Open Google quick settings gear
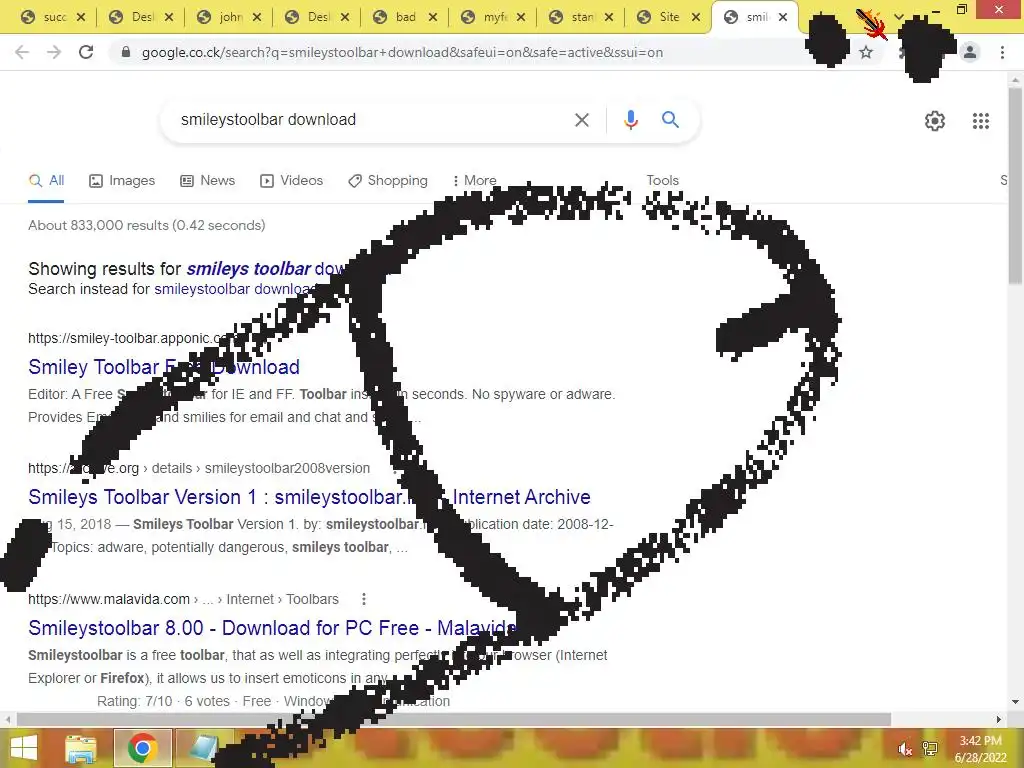Image resolution: width=1024 pixels, height=768 pixels. click(935, 121)
